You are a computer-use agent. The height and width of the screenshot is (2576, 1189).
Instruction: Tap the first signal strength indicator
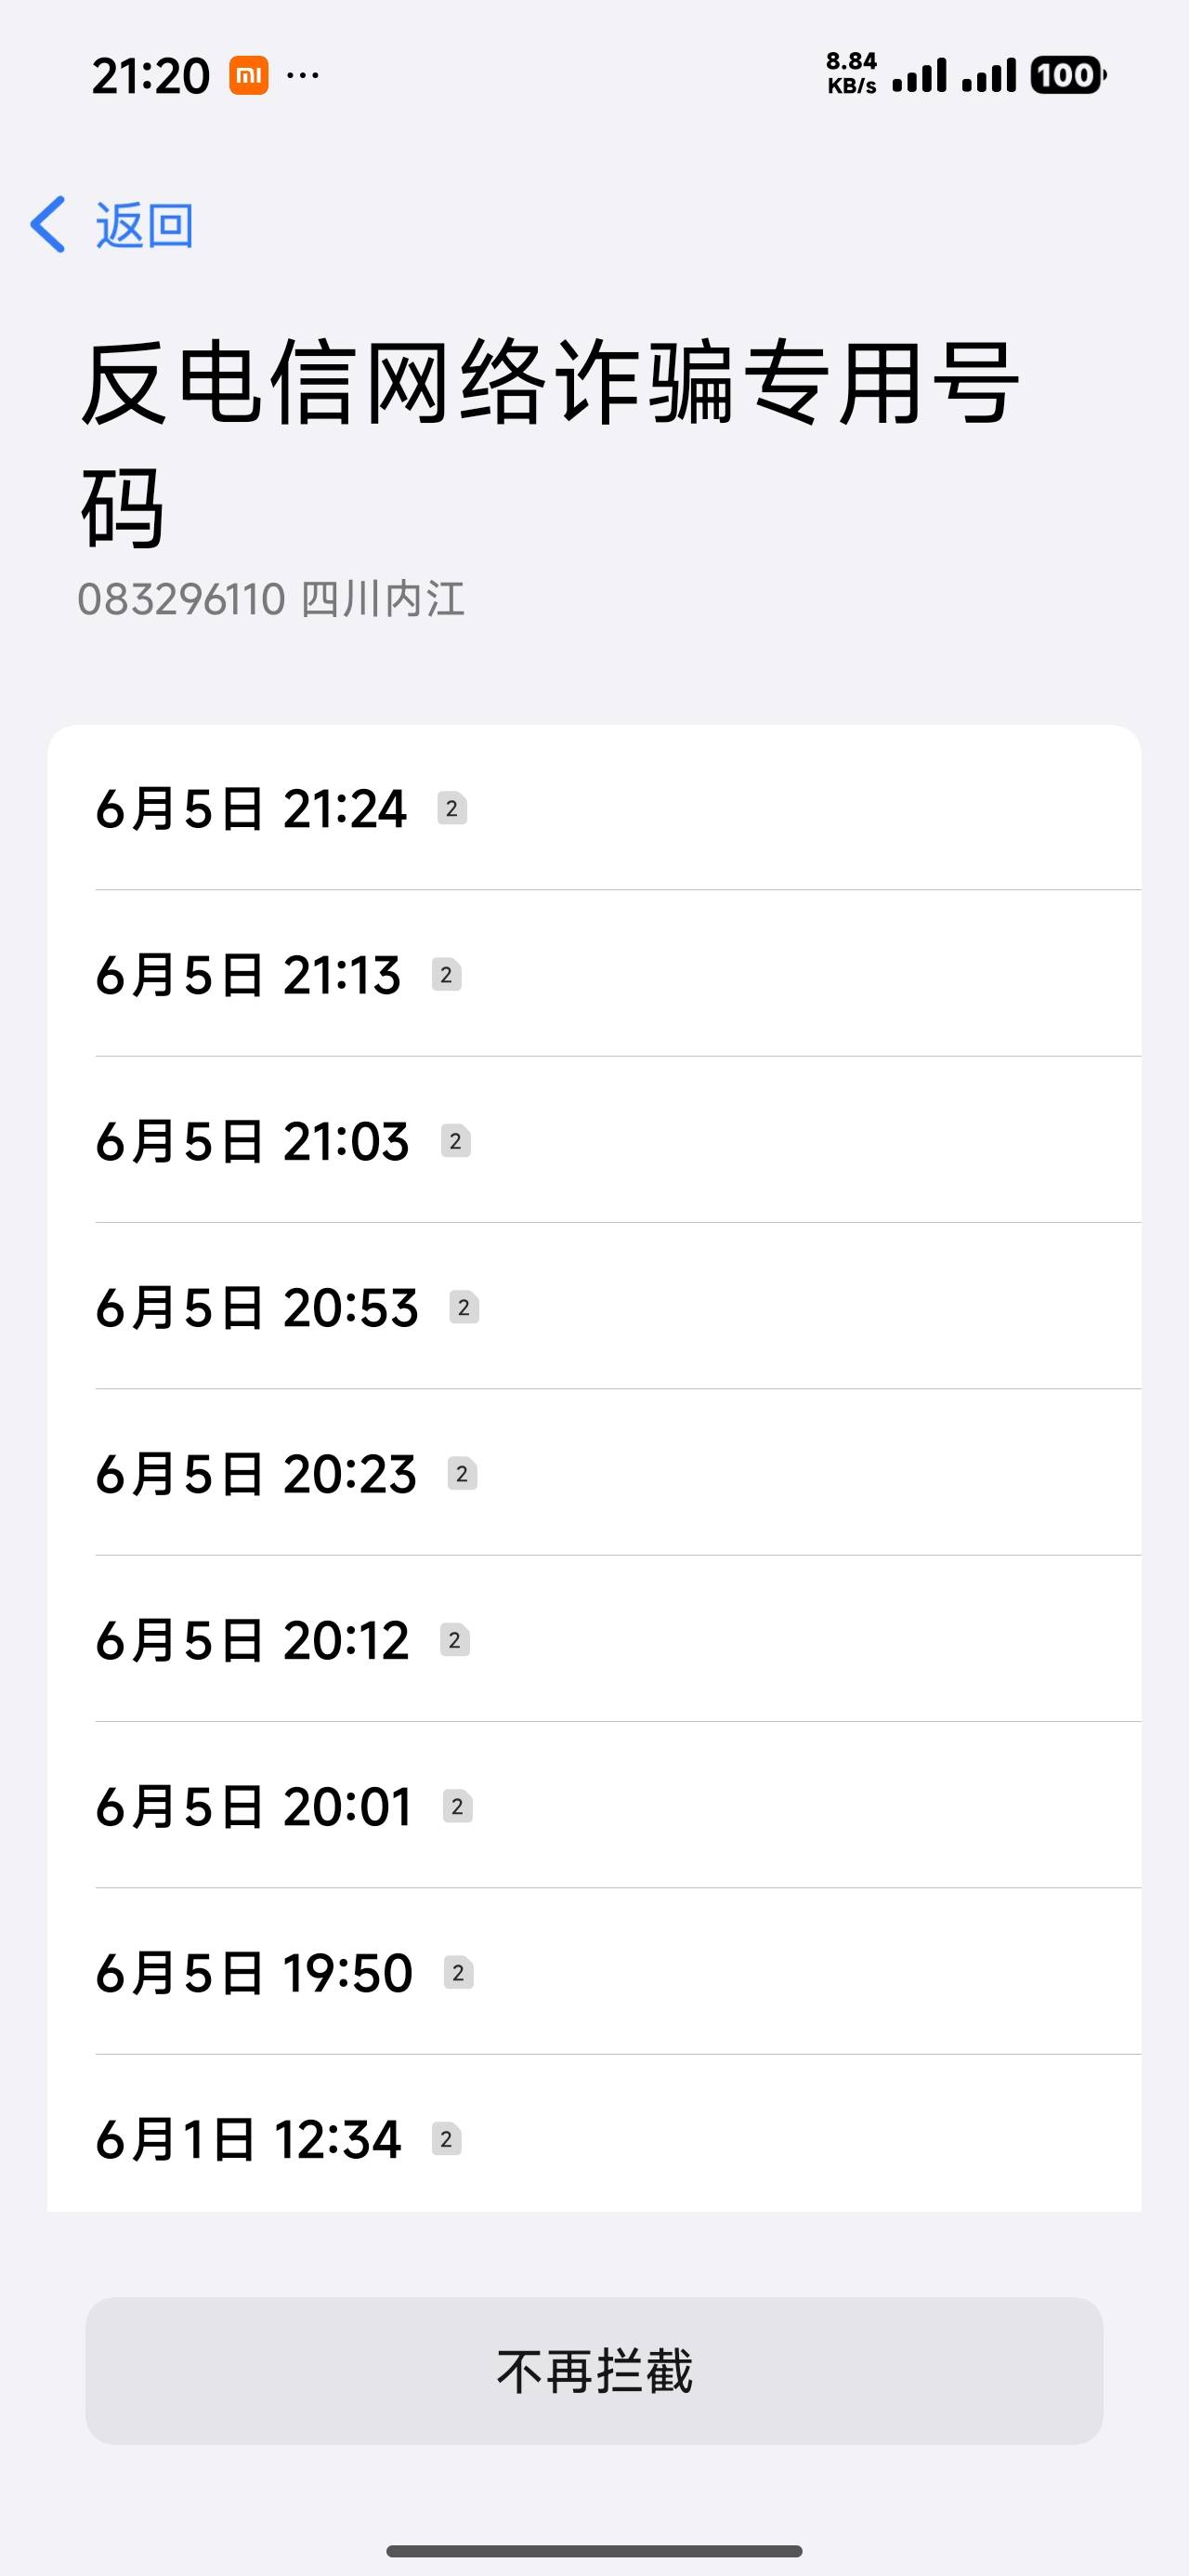pyautogui.click(x=919, y=76)
